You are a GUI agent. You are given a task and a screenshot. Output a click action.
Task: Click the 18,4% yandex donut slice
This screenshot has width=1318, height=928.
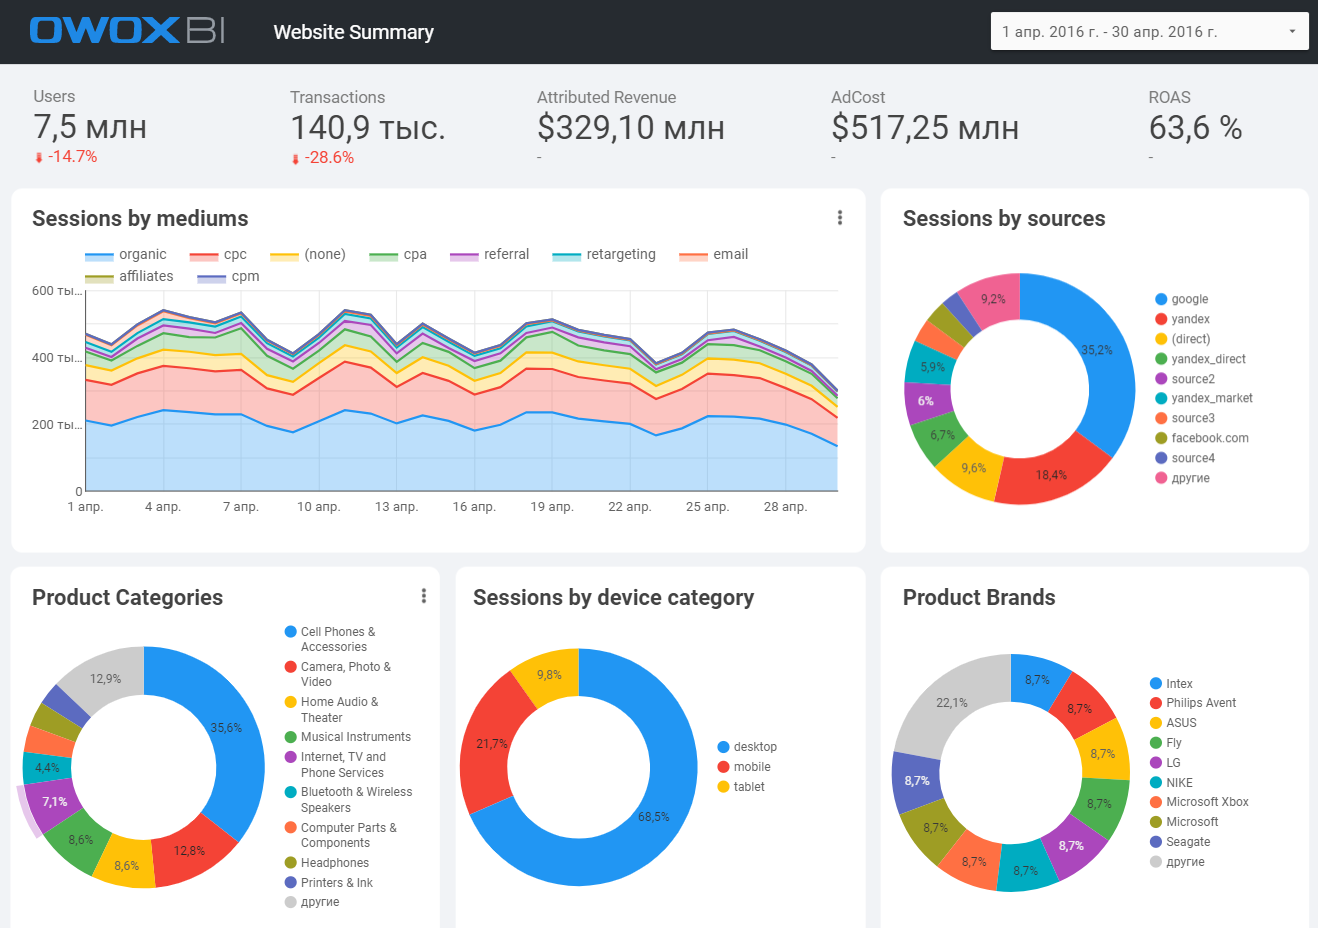[1051, 475]
